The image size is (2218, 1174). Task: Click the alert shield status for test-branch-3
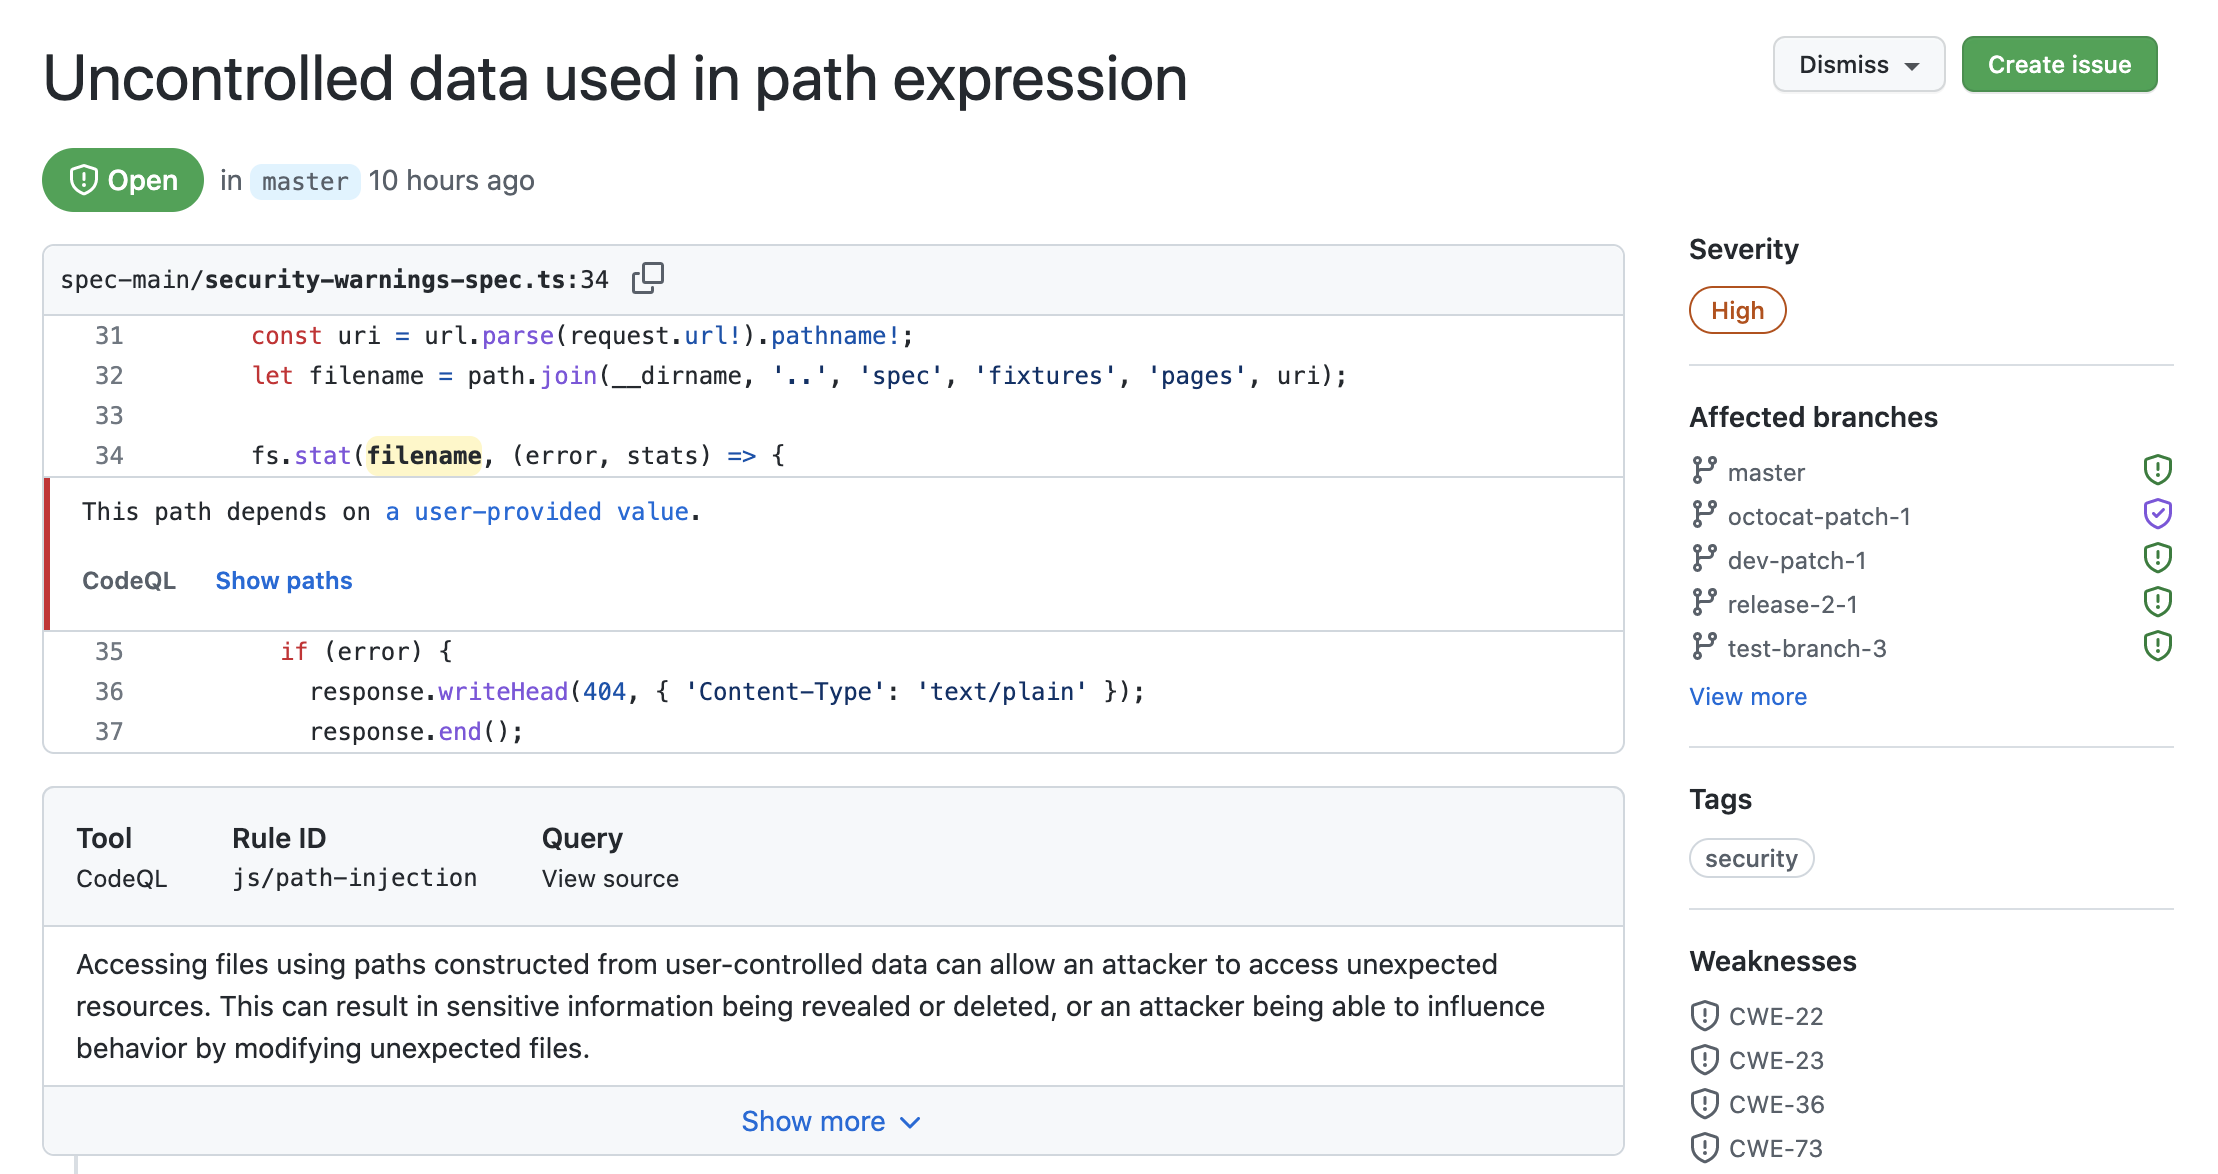2158,645
